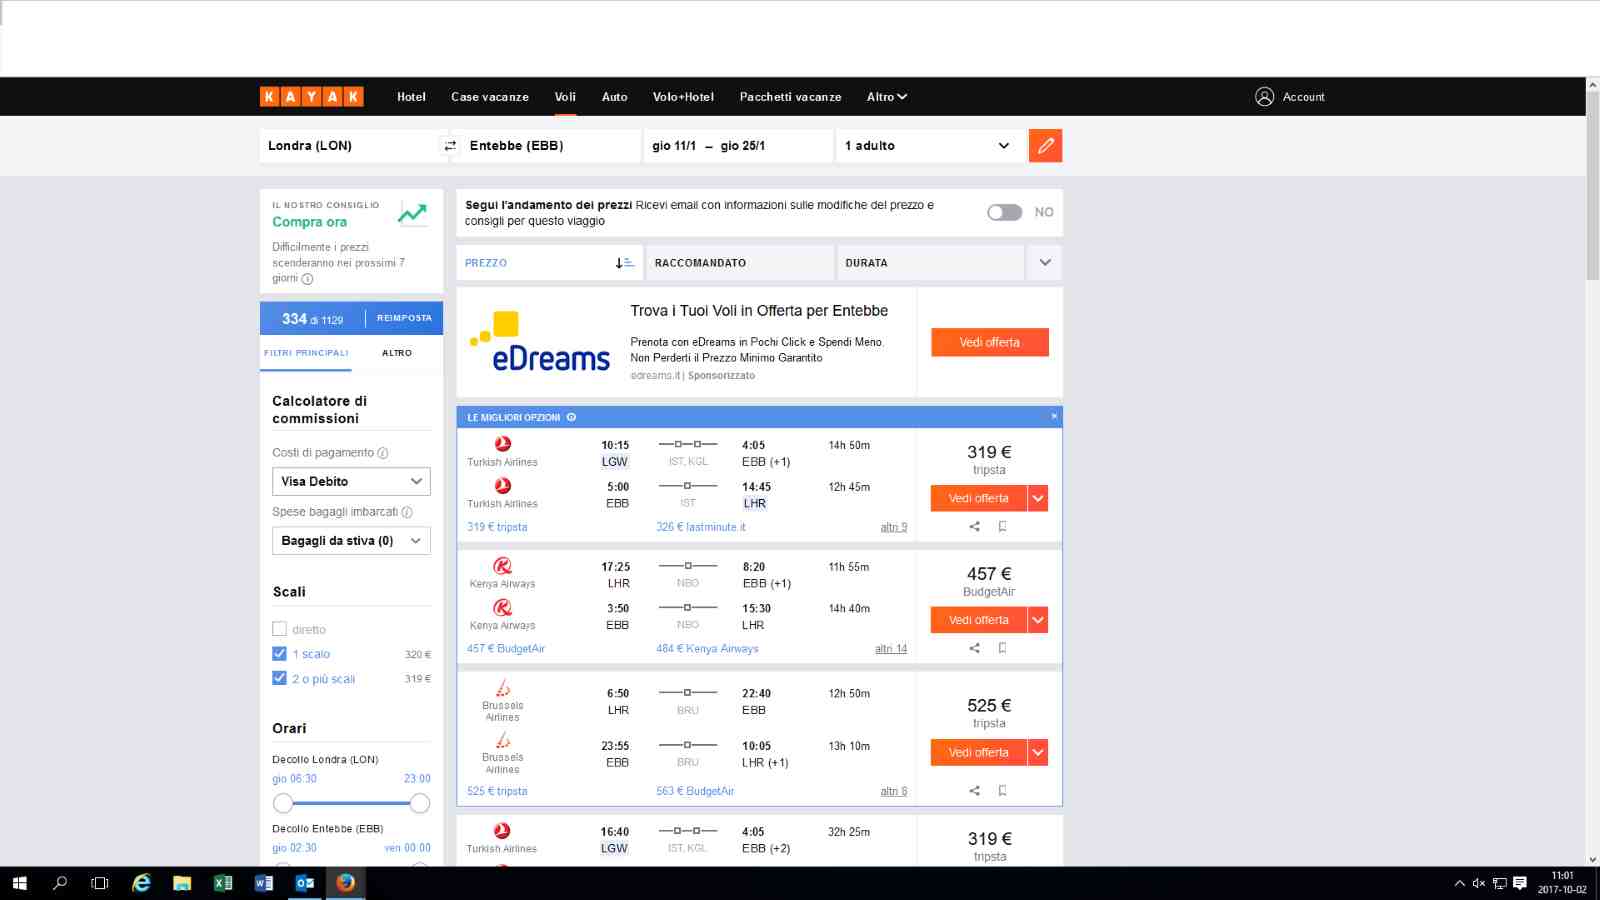Go to the Auto section
1600x900 pixels.
click(x=615, y=97)
